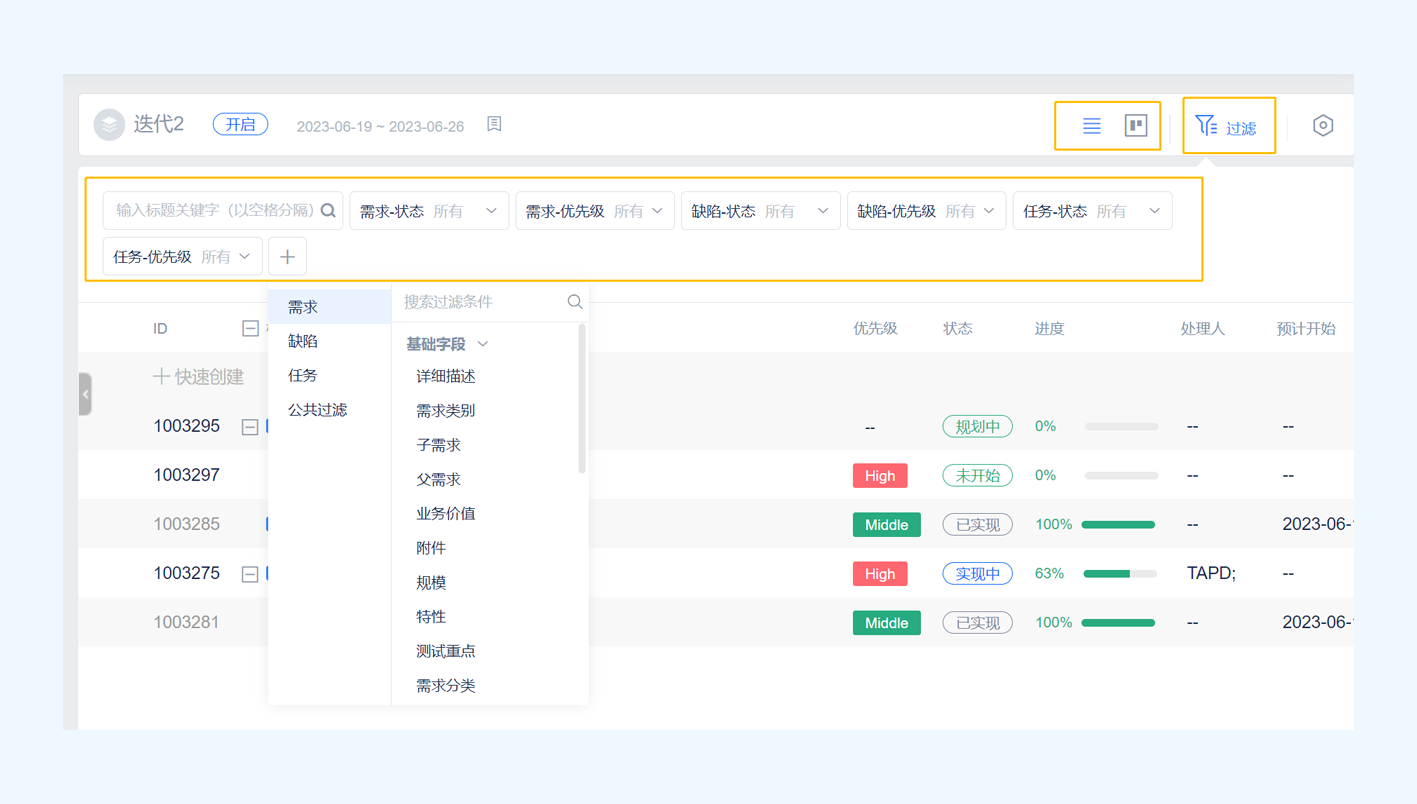Choose 父需求 filter field
1417x804 pixels.
(x=438, y=479)
